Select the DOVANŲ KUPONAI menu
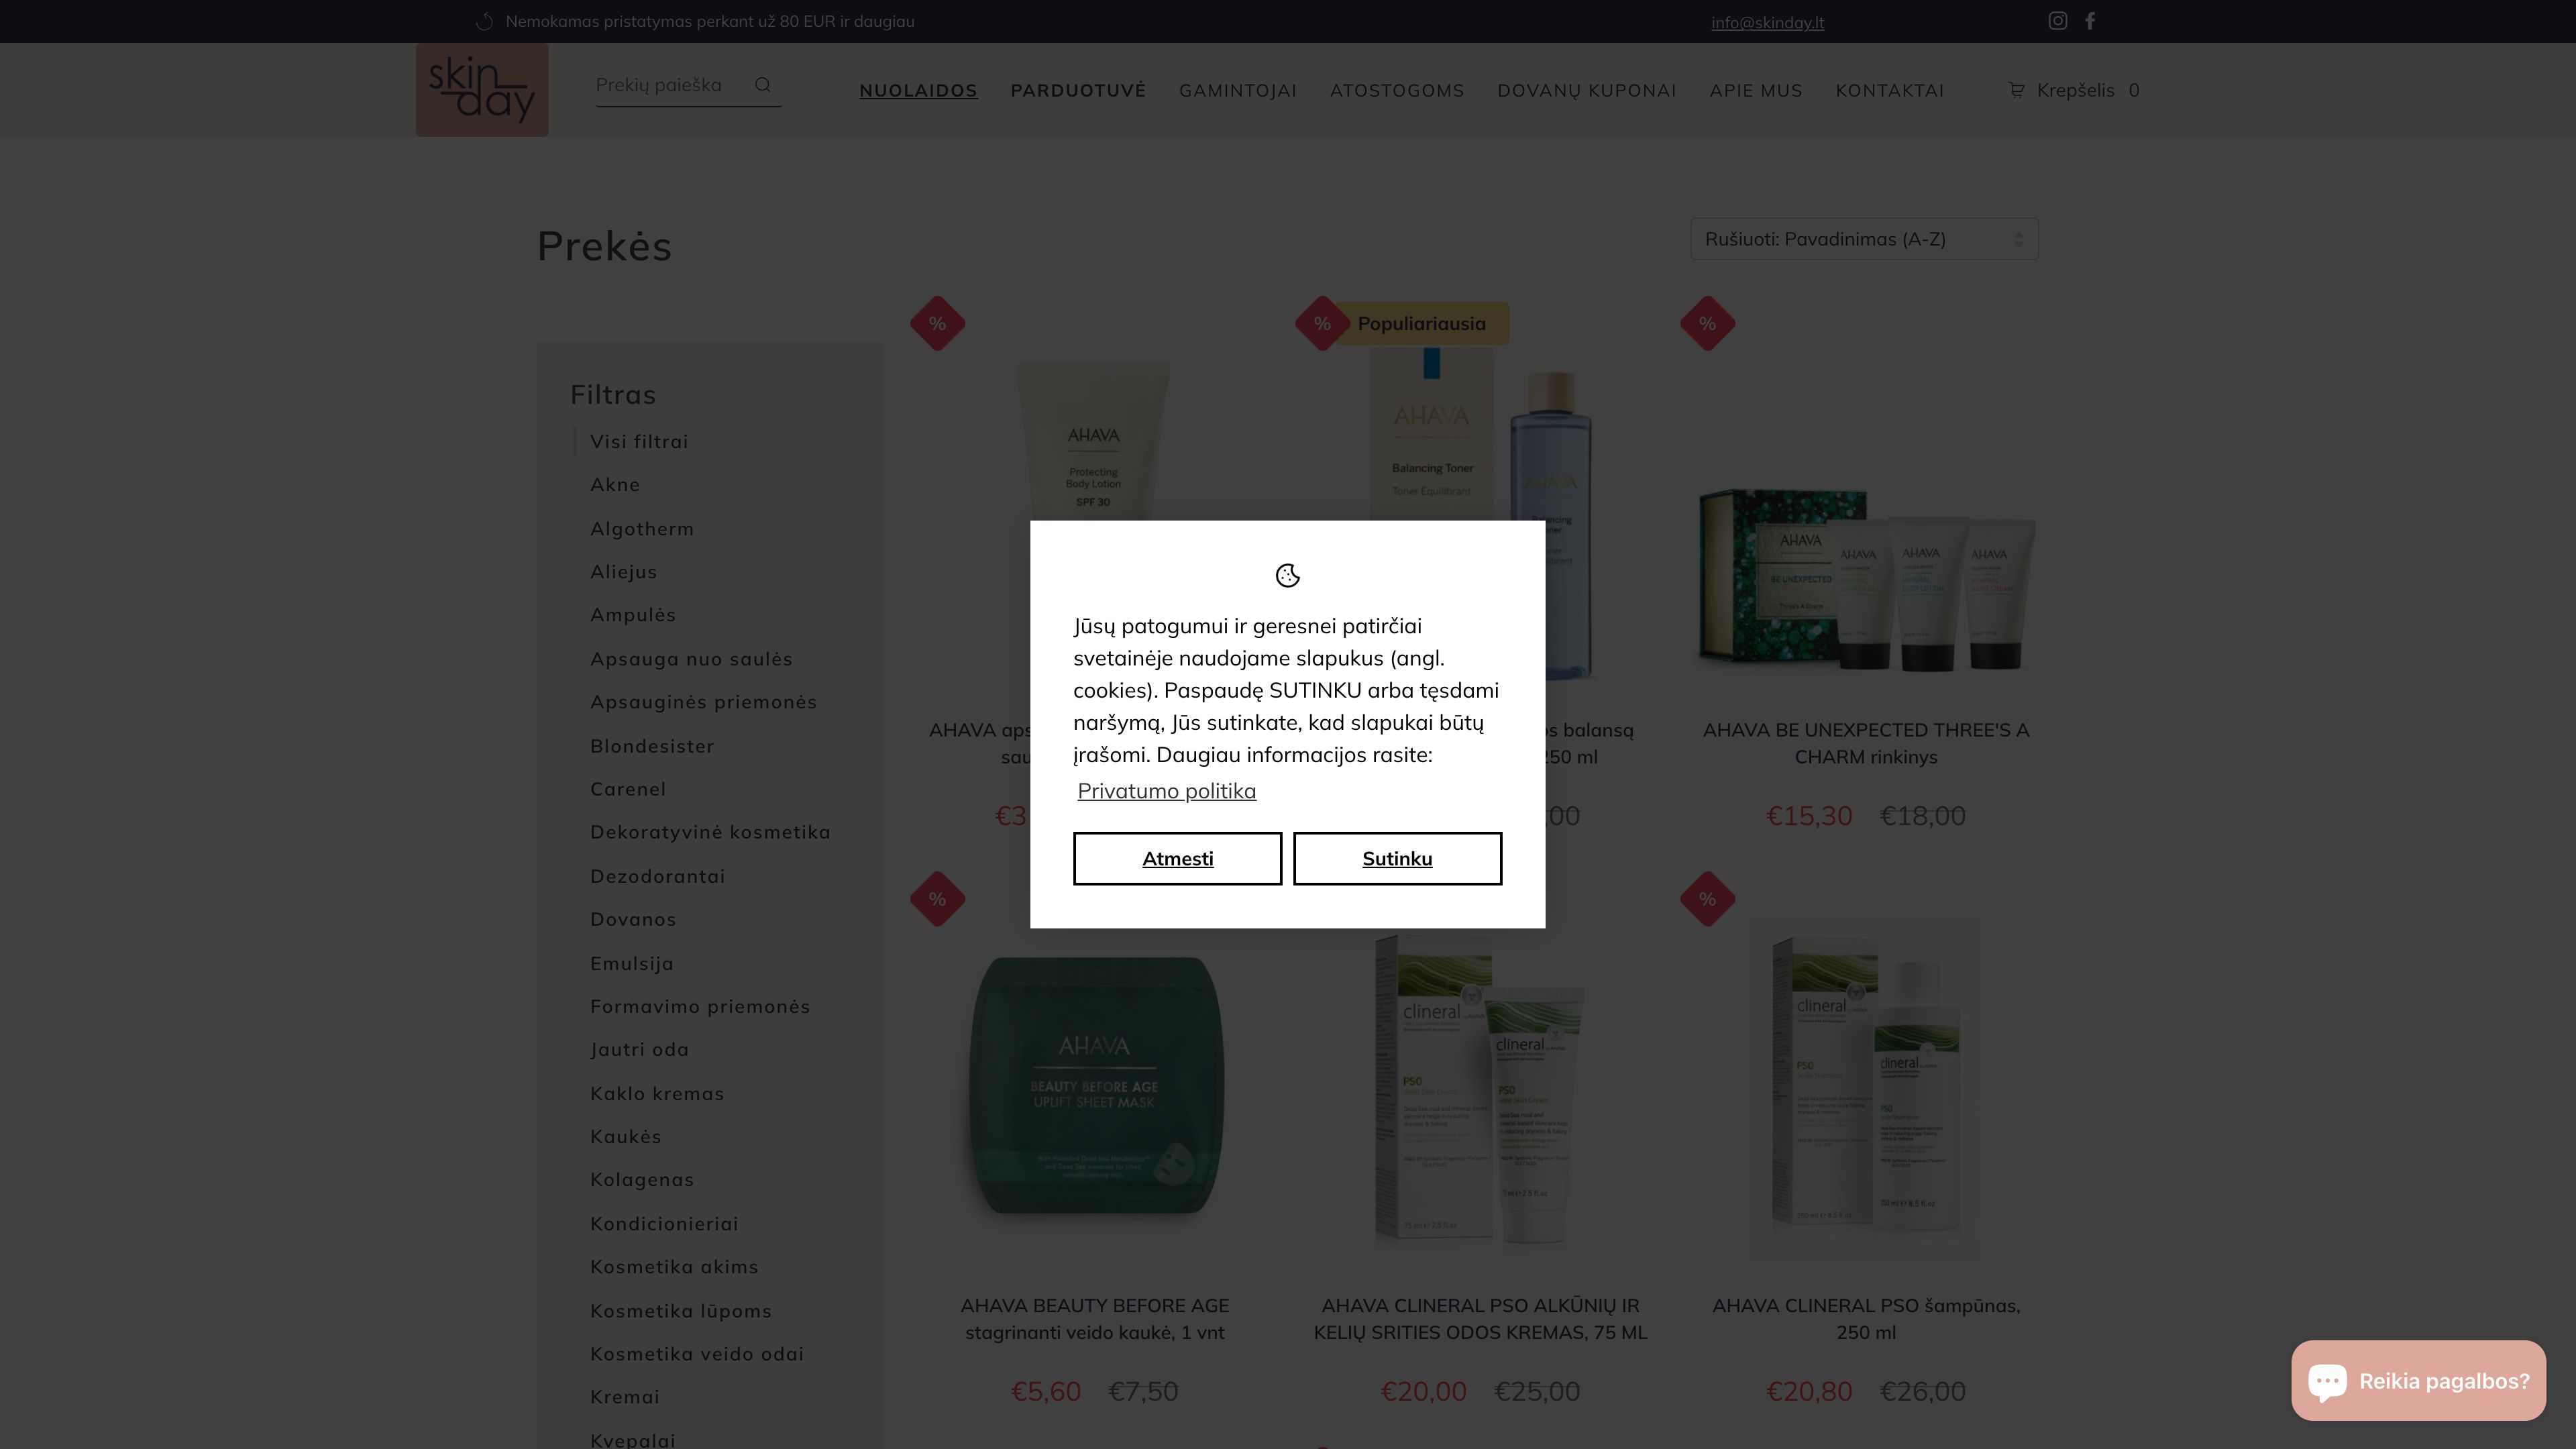The image size is (2576, 1449). tap(1586, 91)
